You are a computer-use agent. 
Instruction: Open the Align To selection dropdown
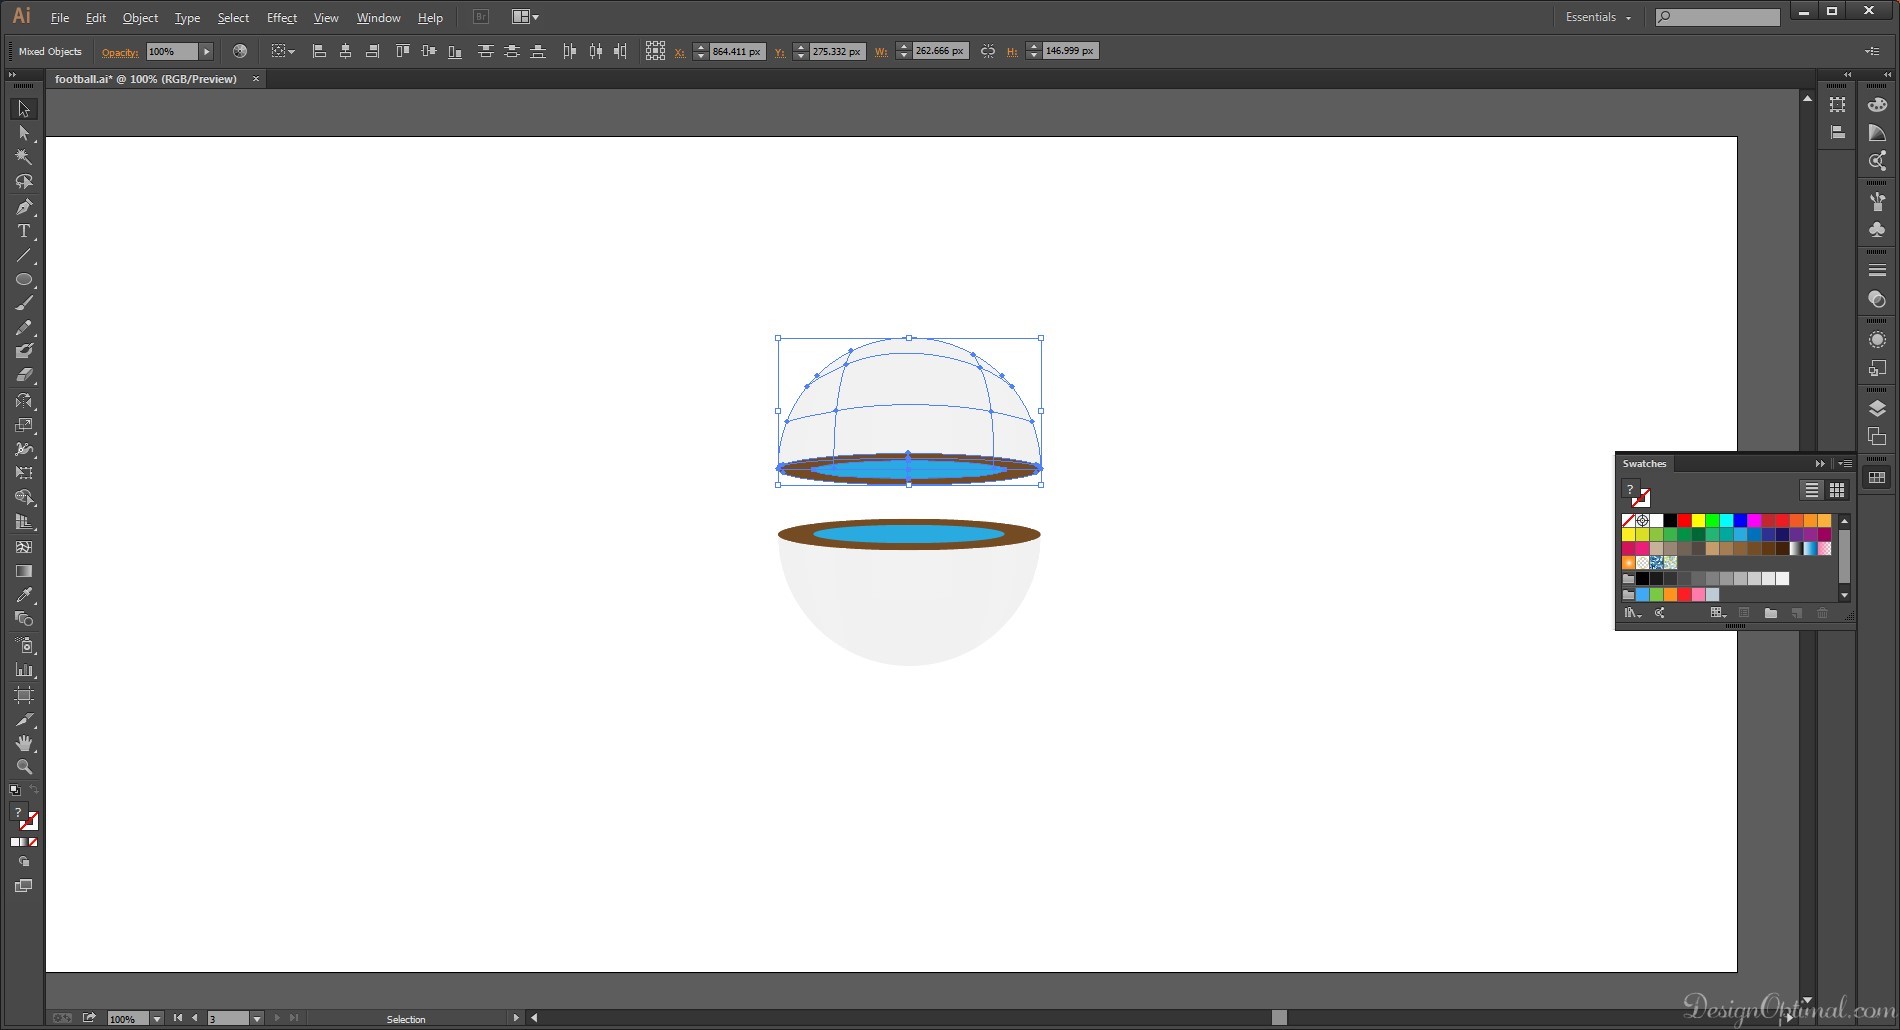tap(283, 51)
